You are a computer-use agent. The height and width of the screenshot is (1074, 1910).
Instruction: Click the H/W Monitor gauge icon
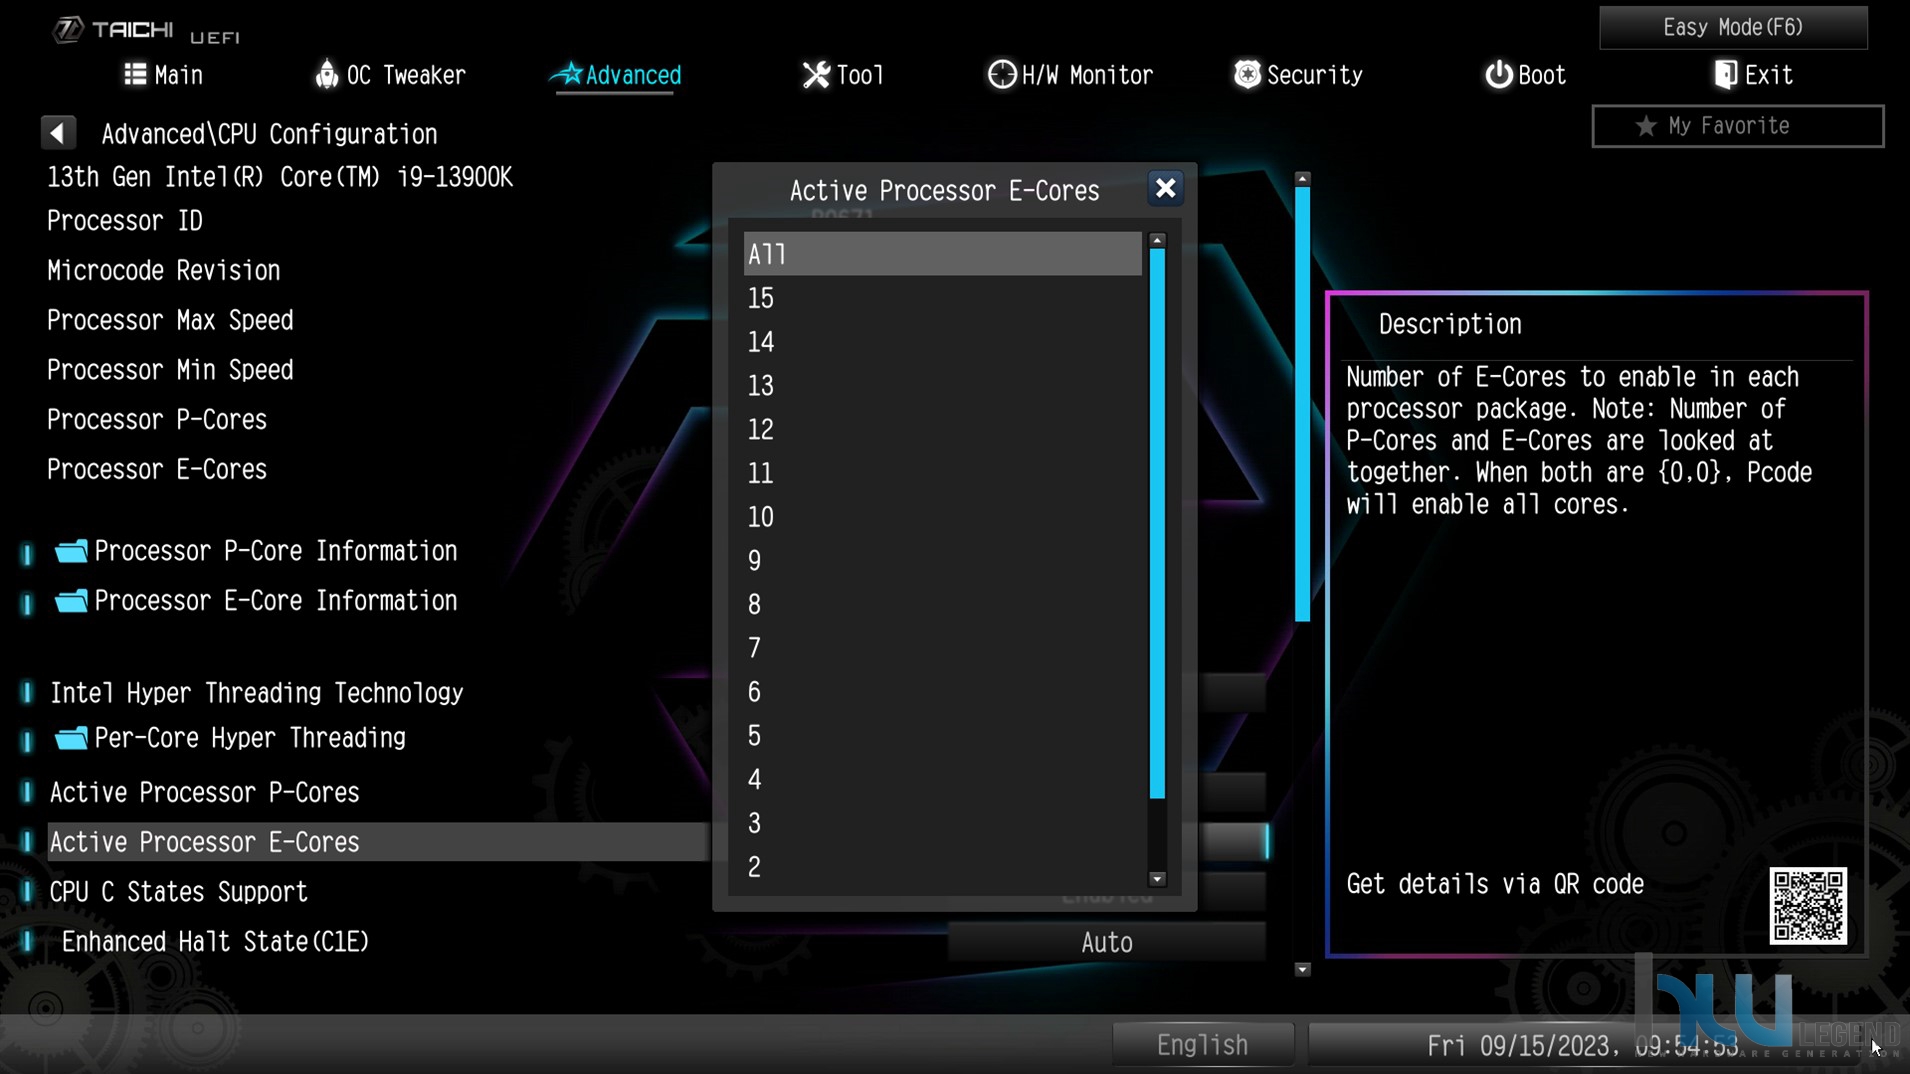pyautogui.click(x=1001, y=75)
